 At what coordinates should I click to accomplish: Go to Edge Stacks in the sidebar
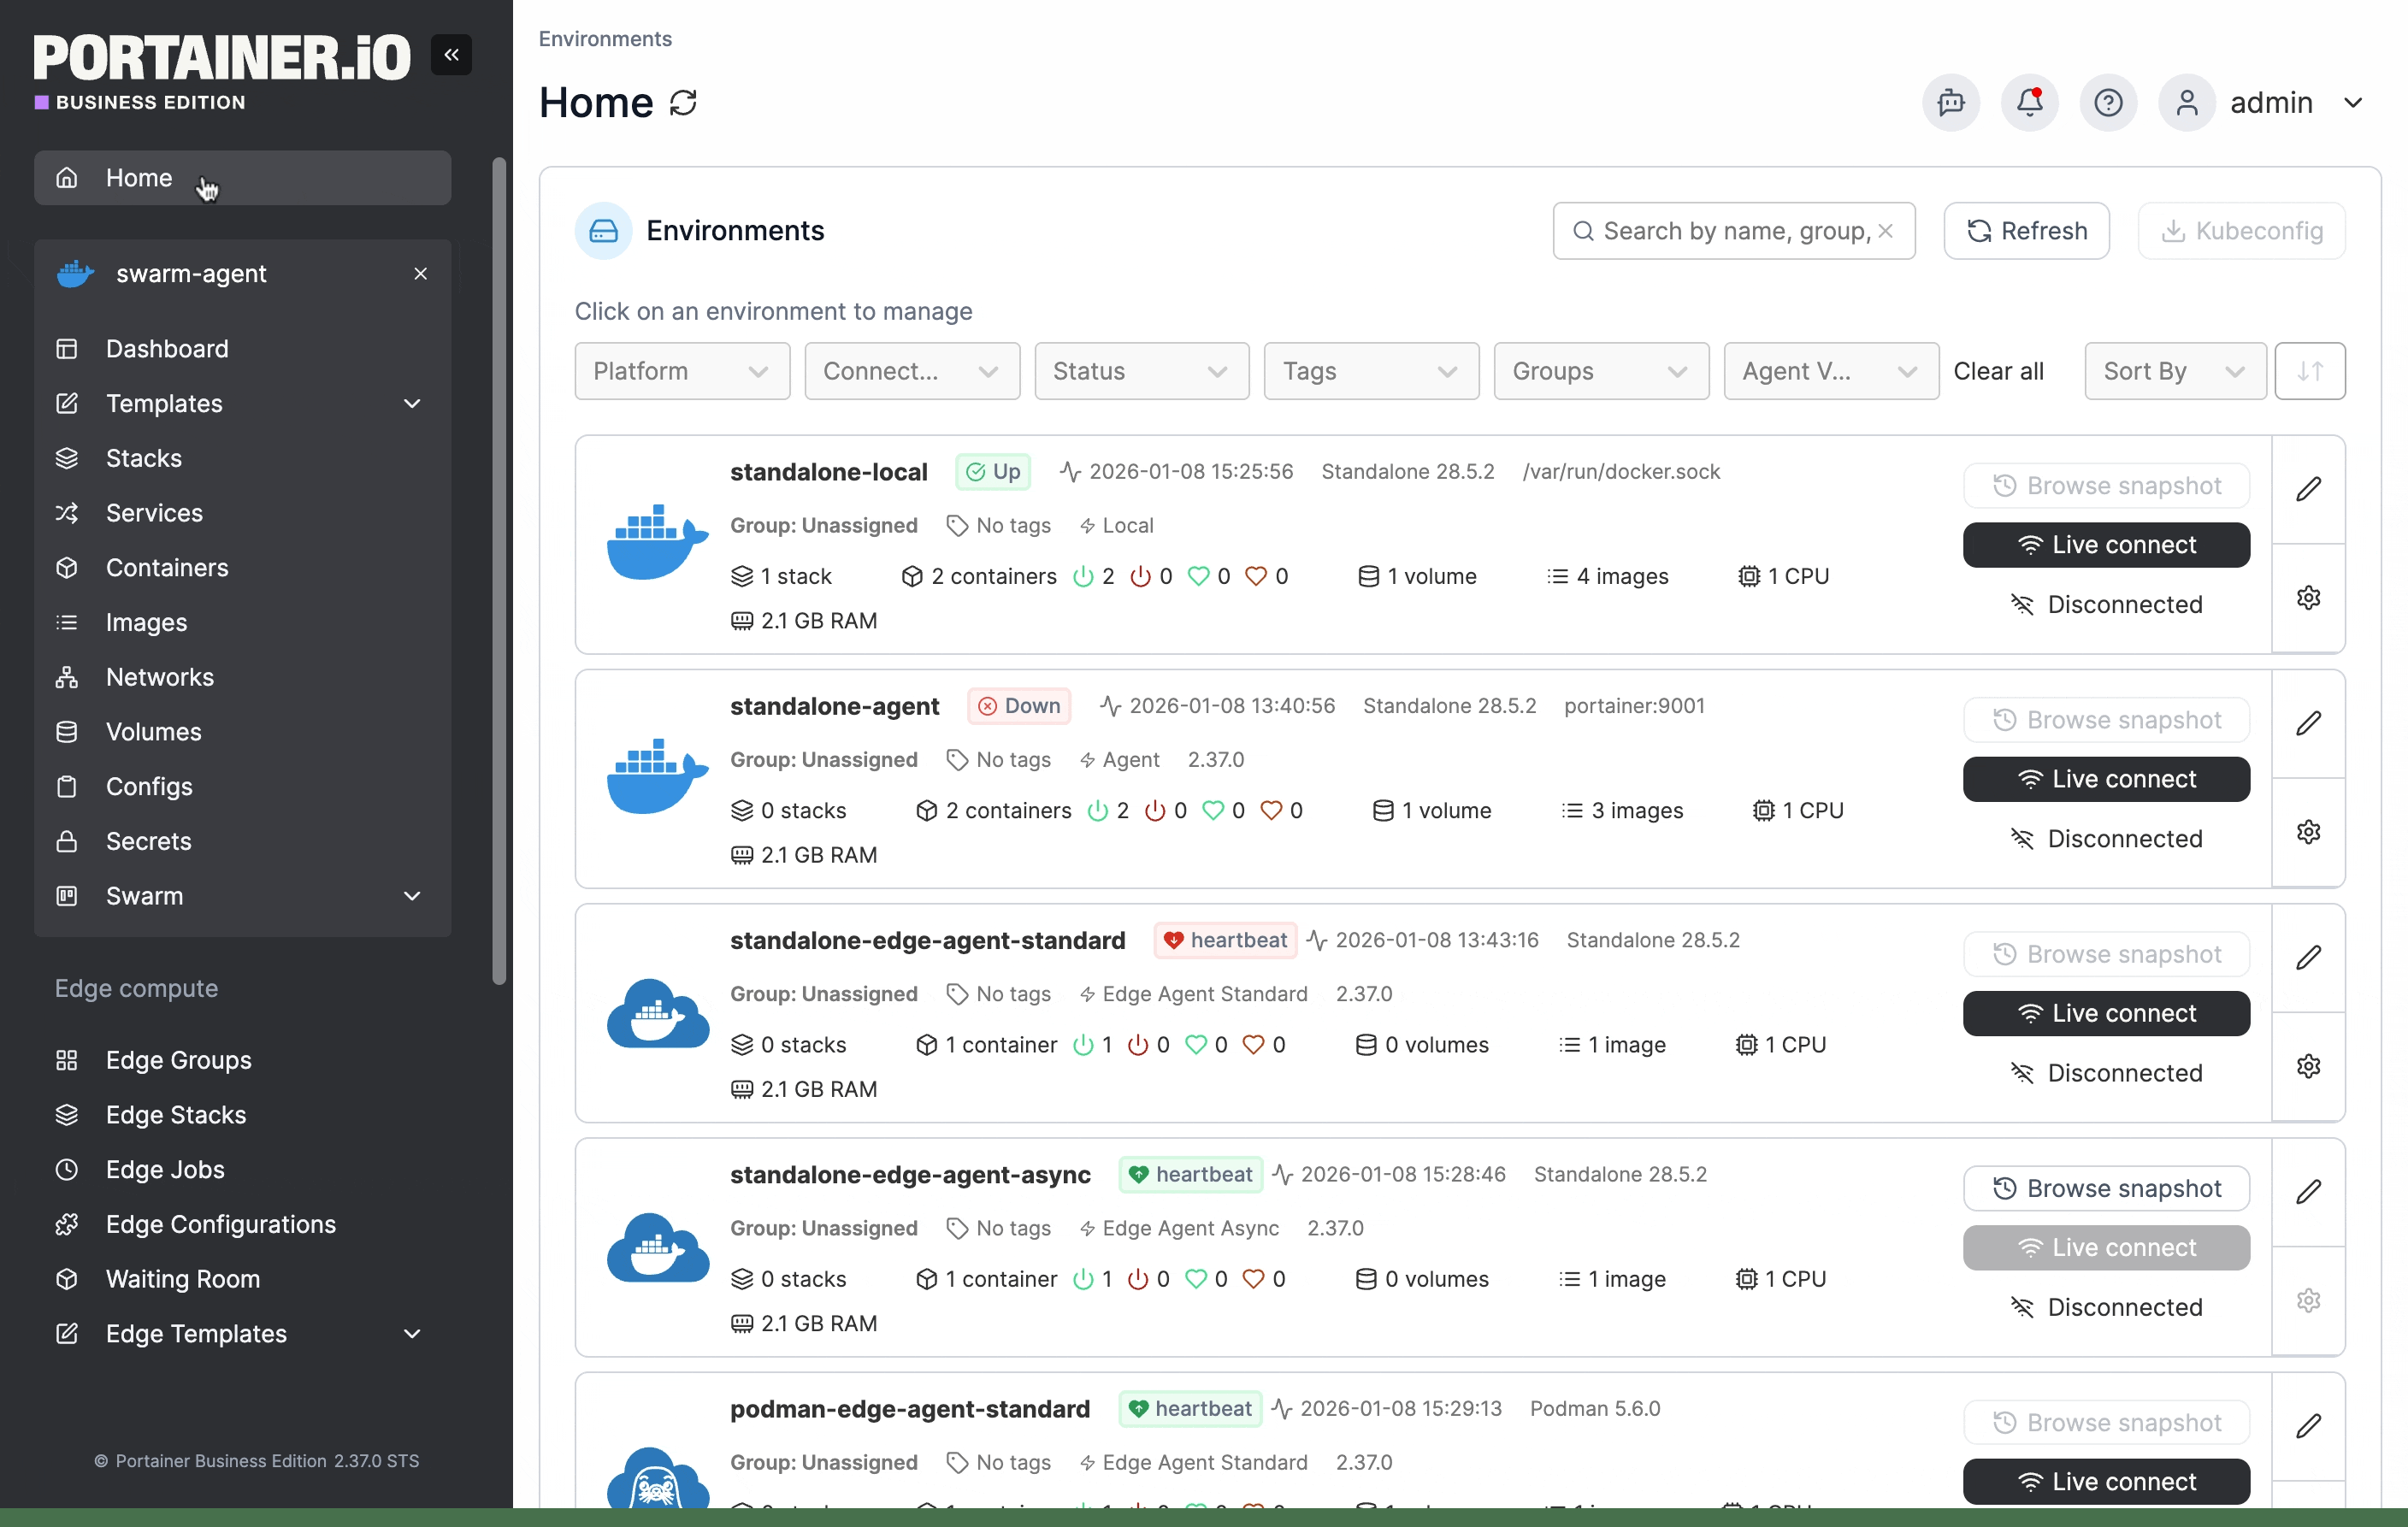(176, 1114)
